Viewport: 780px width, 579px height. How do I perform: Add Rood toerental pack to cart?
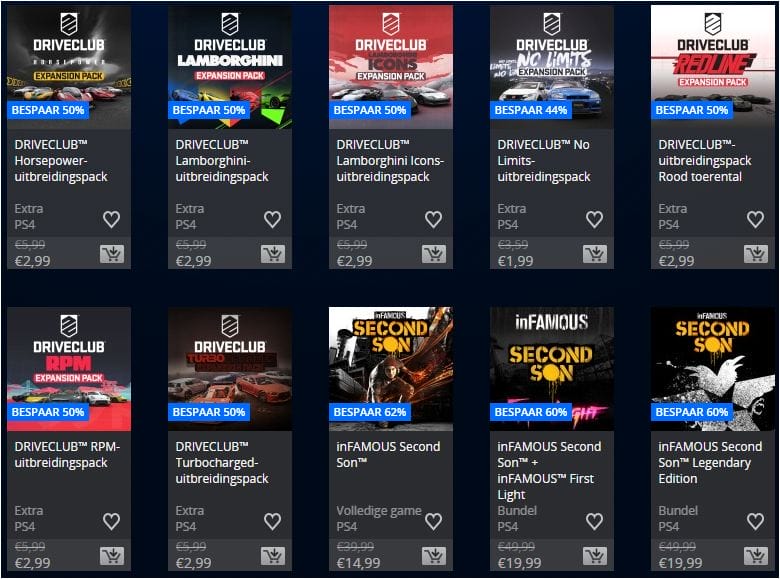pos(756,254)
